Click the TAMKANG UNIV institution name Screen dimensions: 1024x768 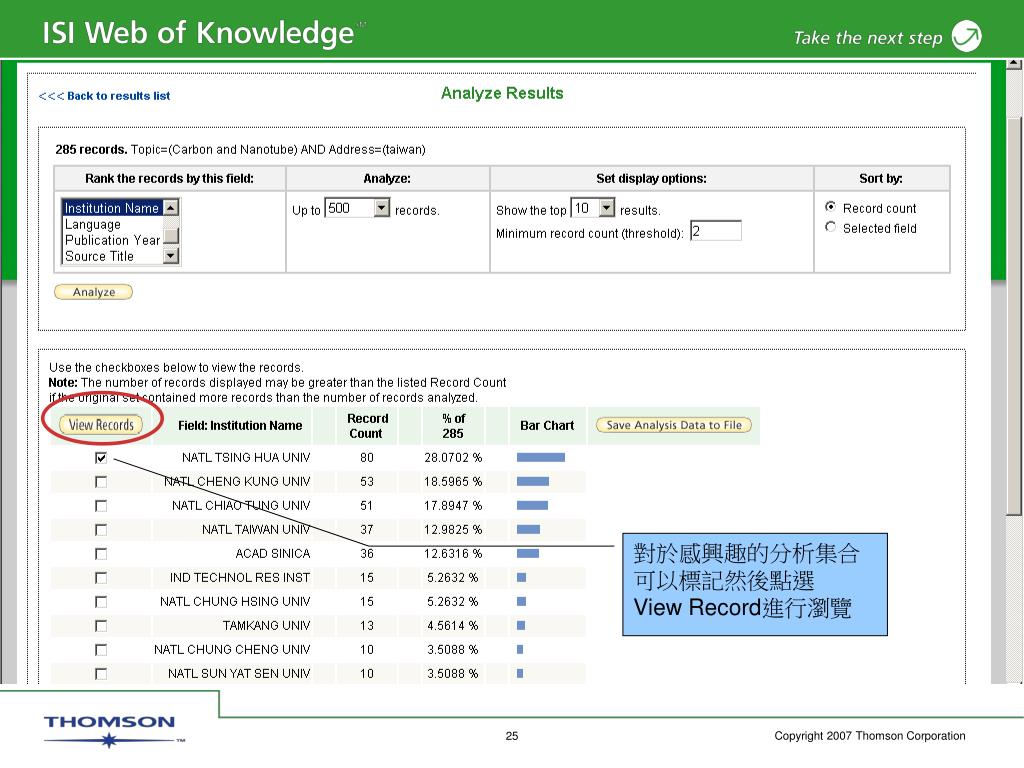(266, 626)
